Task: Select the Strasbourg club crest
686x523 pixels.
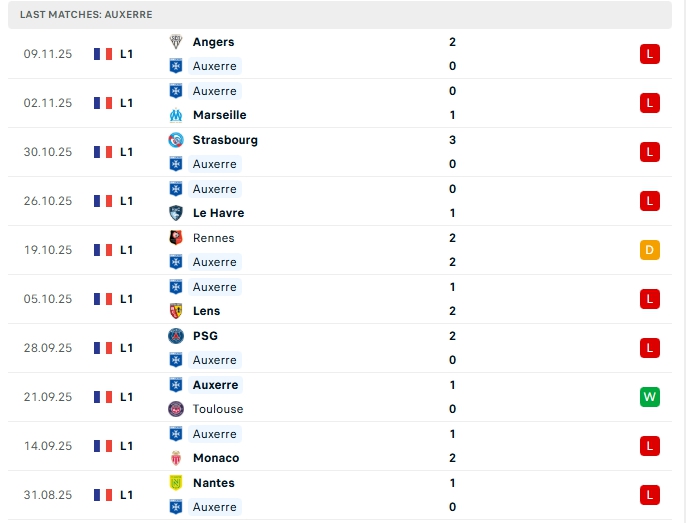Action: 176,140
